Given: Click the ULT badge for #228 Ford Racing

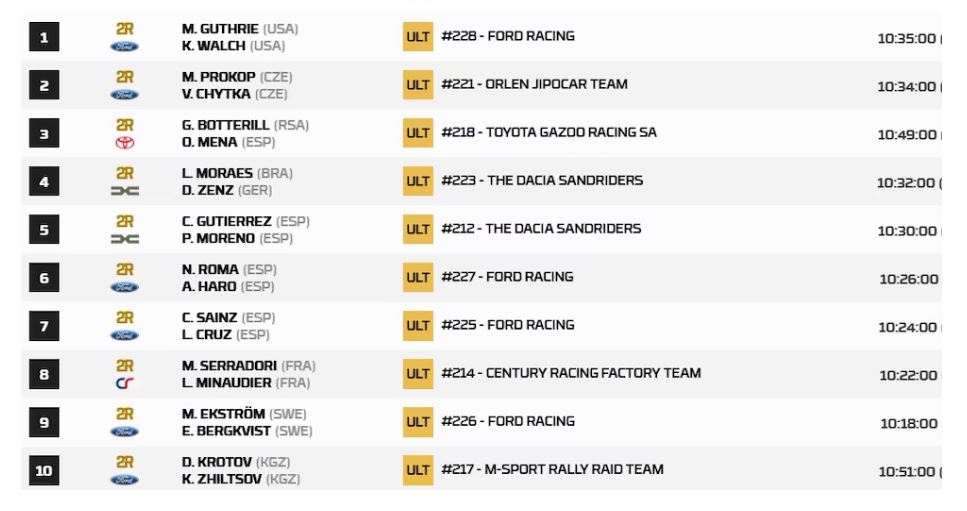Looking at the screenshot, I should point(418,37).
